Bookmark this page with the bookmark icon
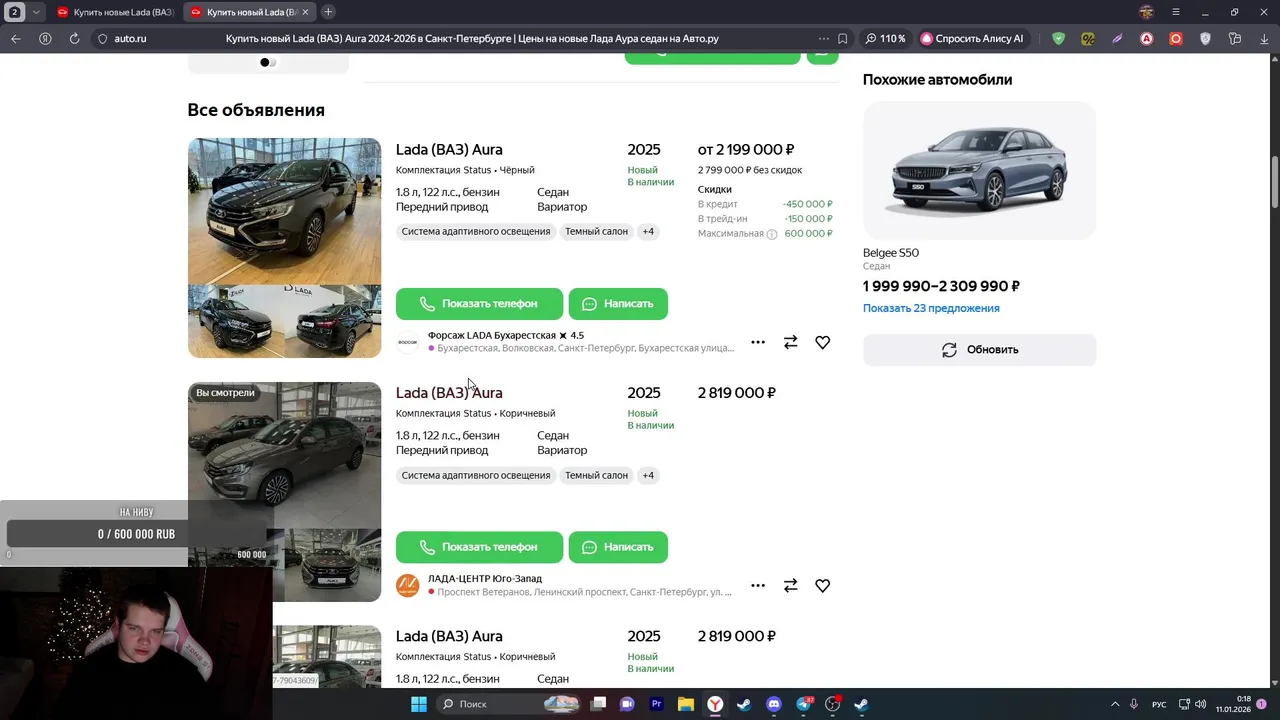 tap(843, 39)
